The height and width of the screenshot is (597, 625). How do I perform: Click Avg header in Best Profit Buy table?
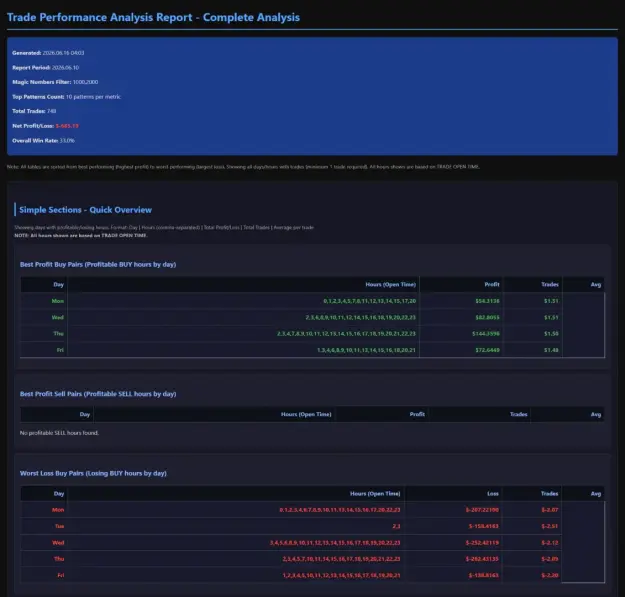tap(596, 285)
